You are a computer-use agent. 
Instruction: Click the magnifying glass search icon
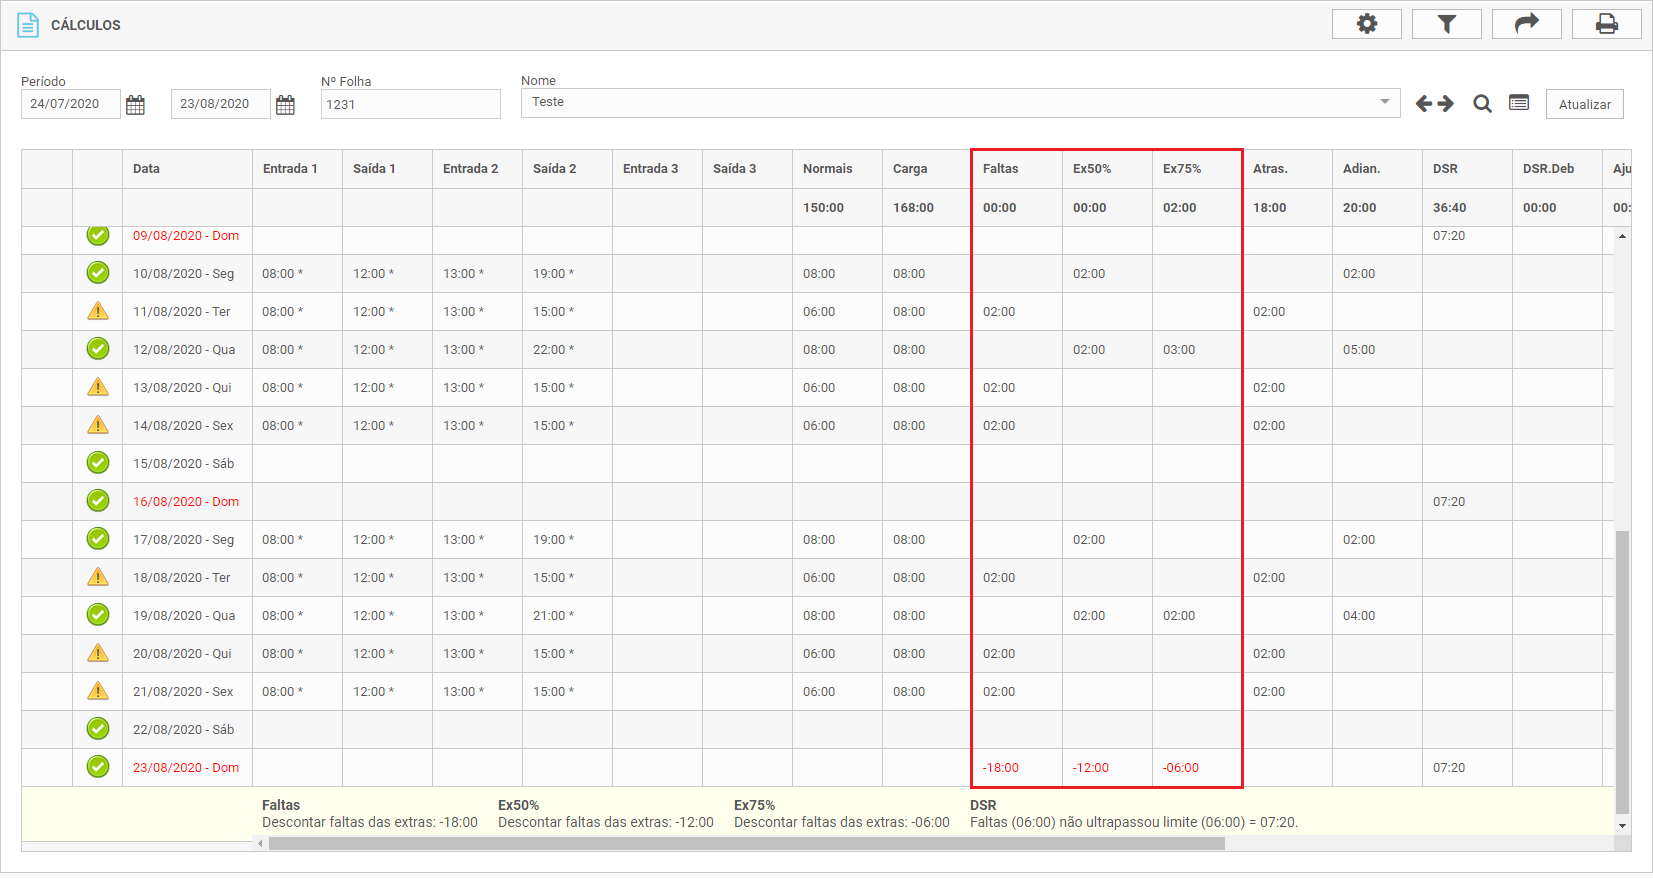[x=1482, y=104]
